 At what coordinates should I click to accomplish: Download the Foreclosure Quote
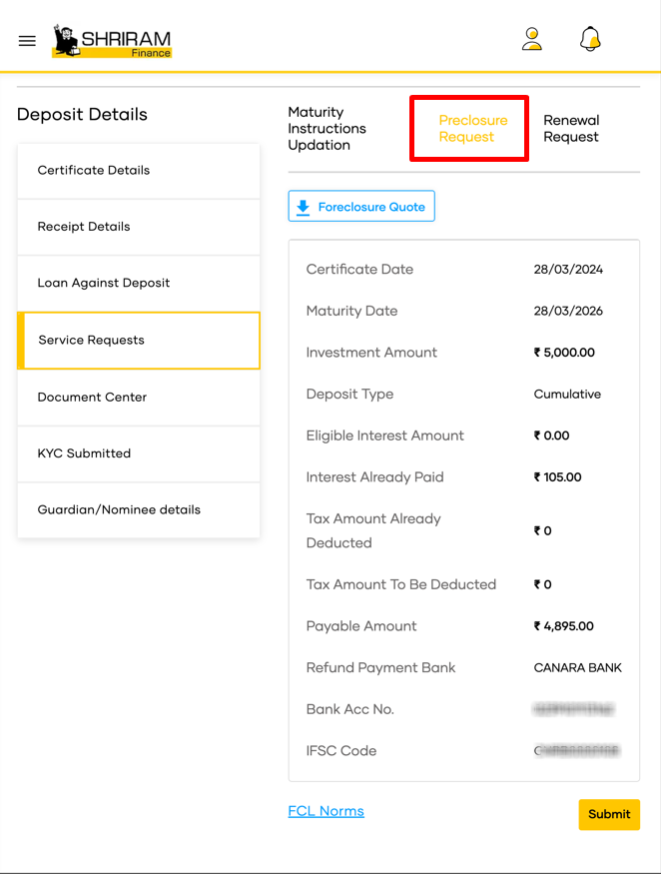pyautogui.click(x=361, y=206)
